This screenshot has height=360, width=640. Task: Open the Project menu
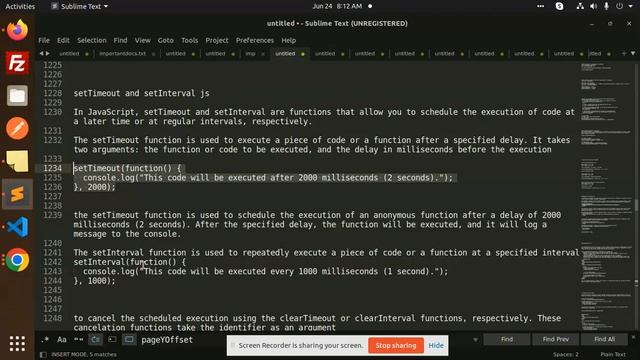click(217, 40)
